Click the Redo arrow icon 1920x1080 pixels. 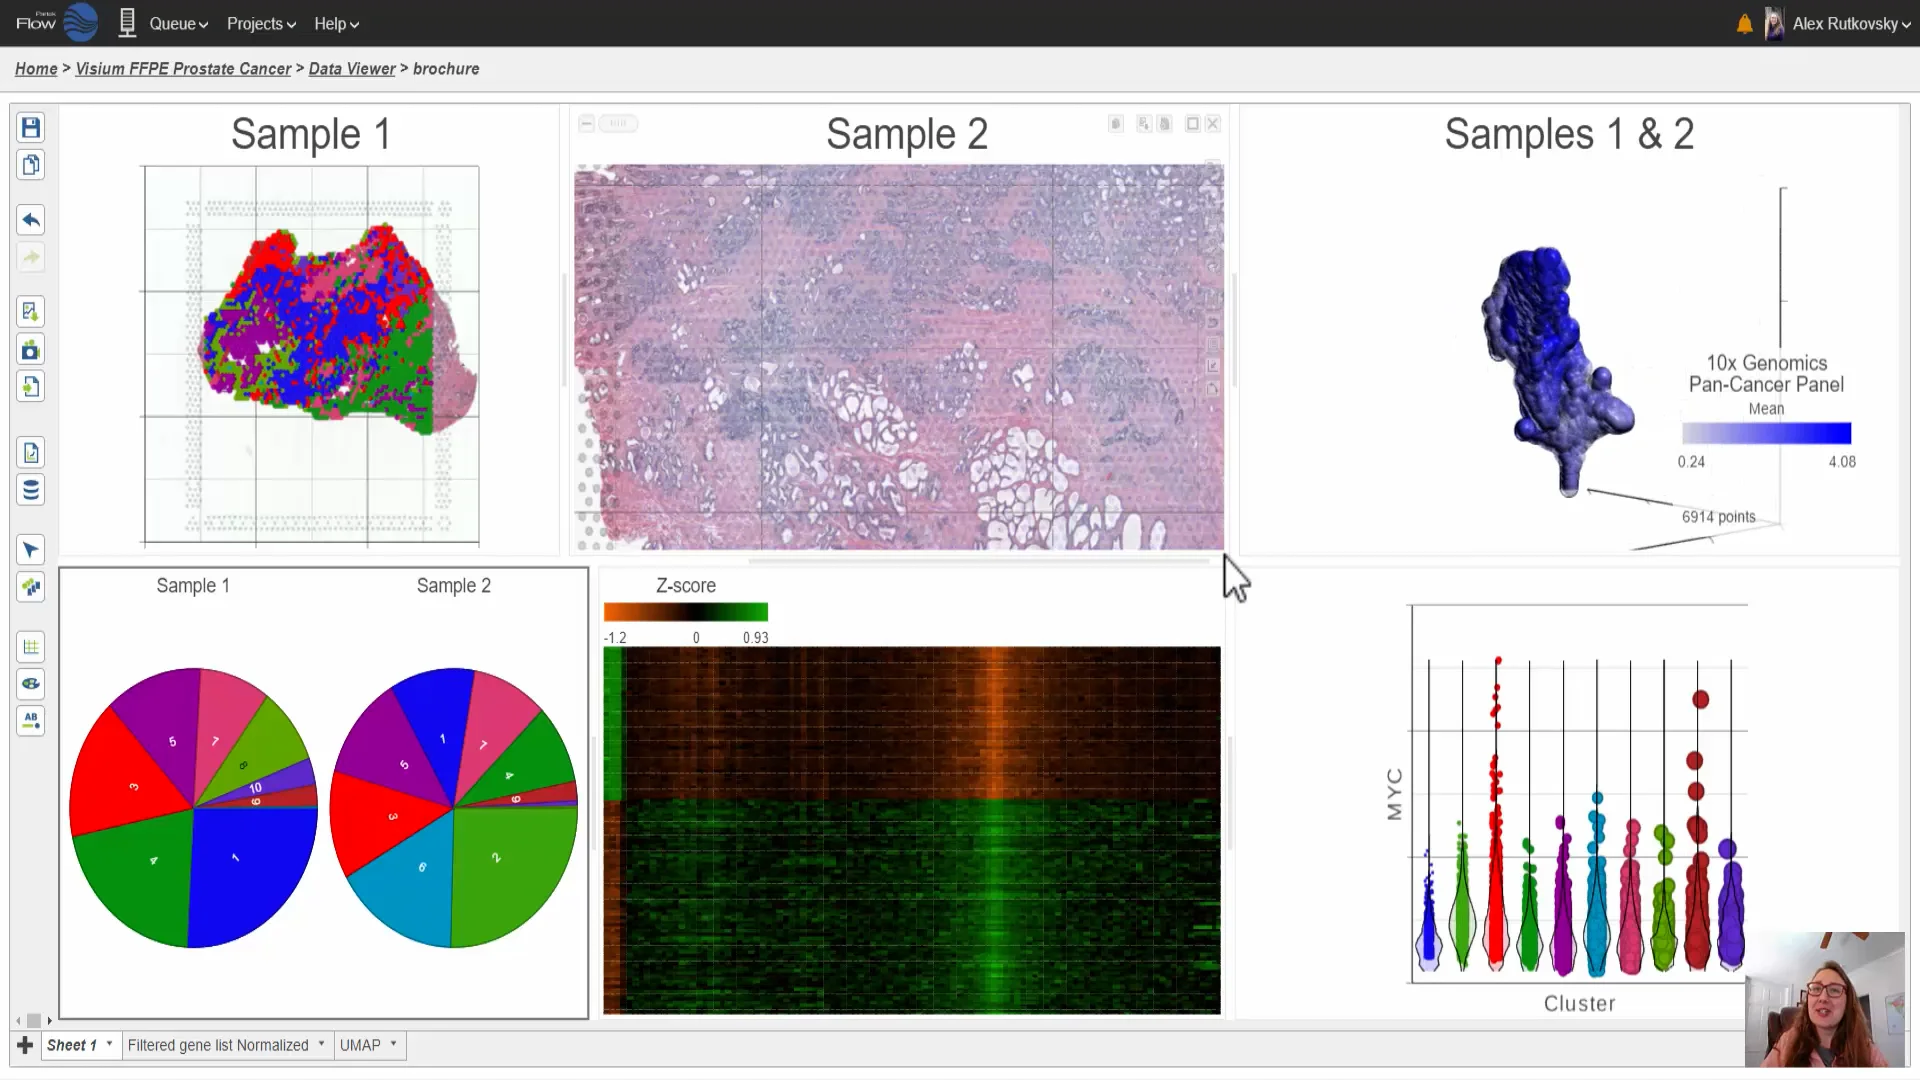click(x=31, y=258)
